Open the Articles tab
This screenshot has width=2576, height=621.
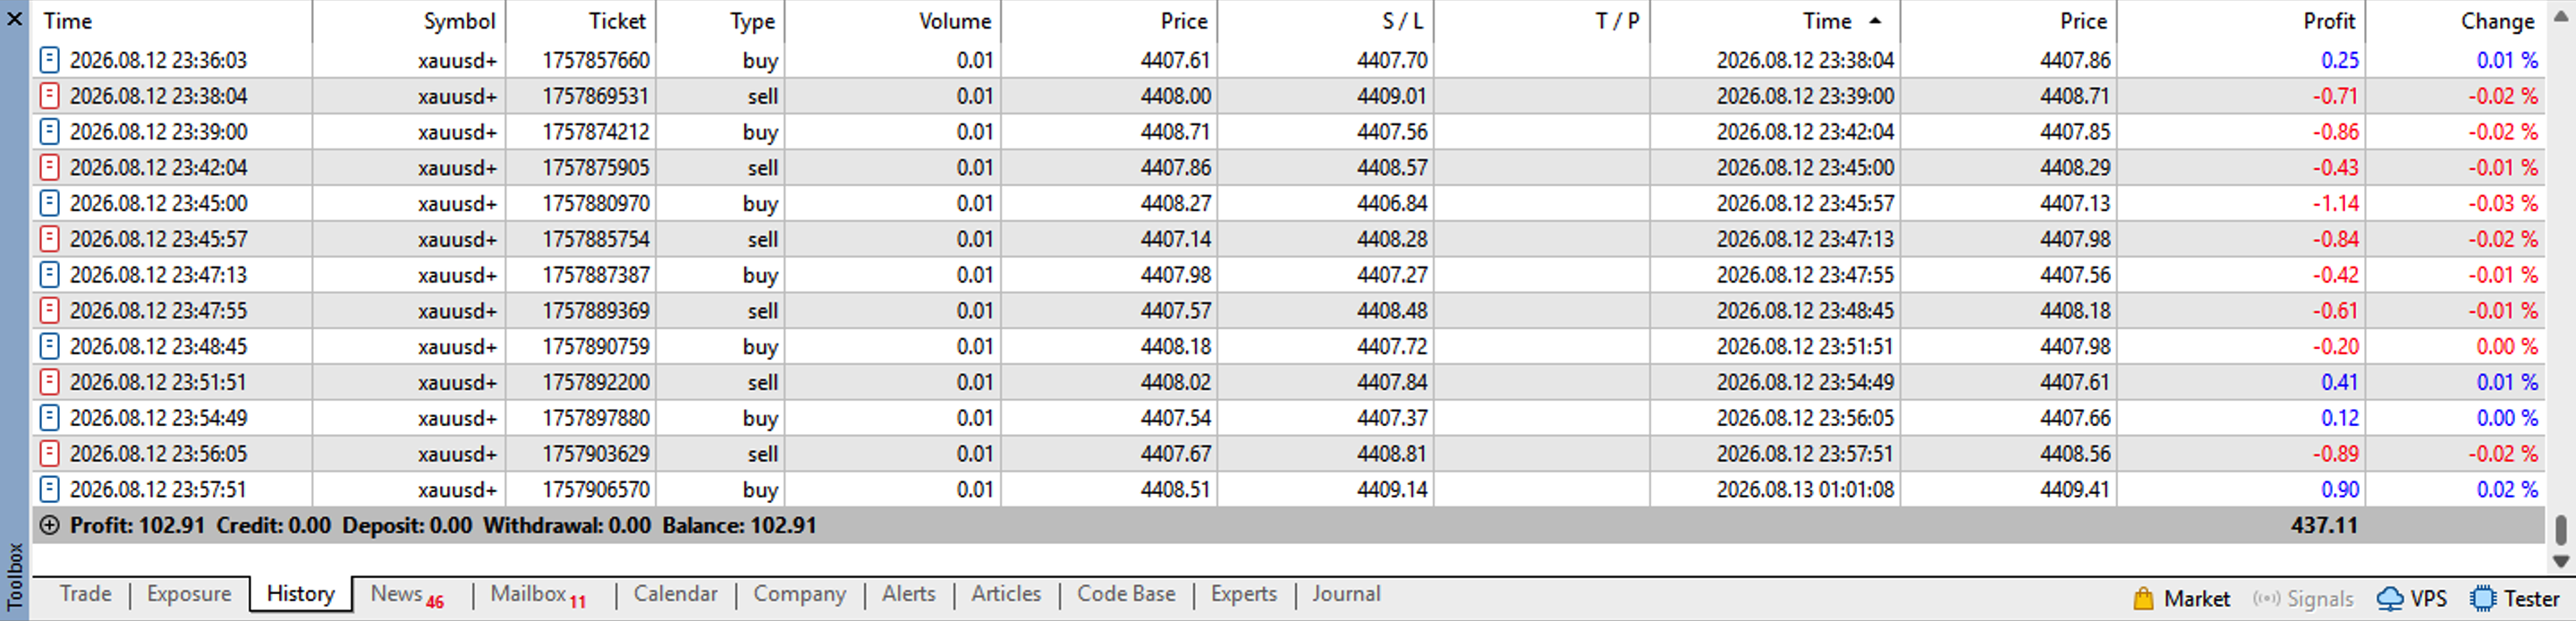pos(1006,594)
